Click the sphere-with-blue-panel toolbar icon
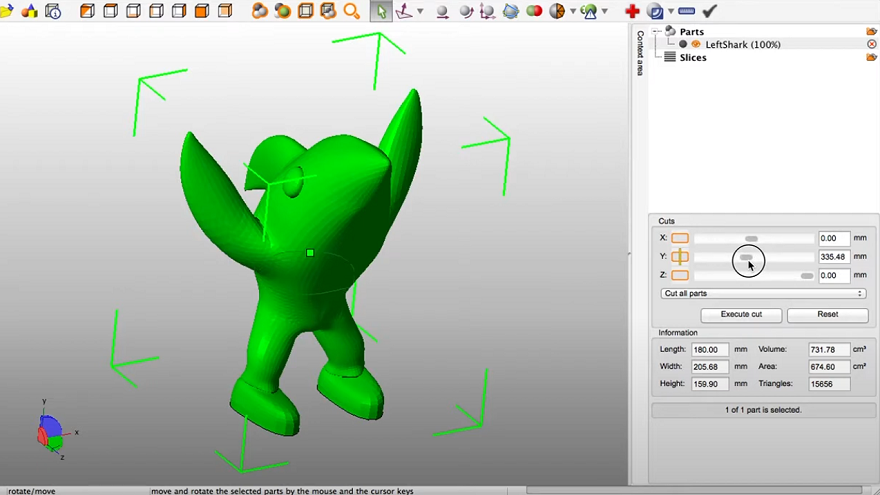The width and height of the screenshot is (880, 495). (654, 11)
